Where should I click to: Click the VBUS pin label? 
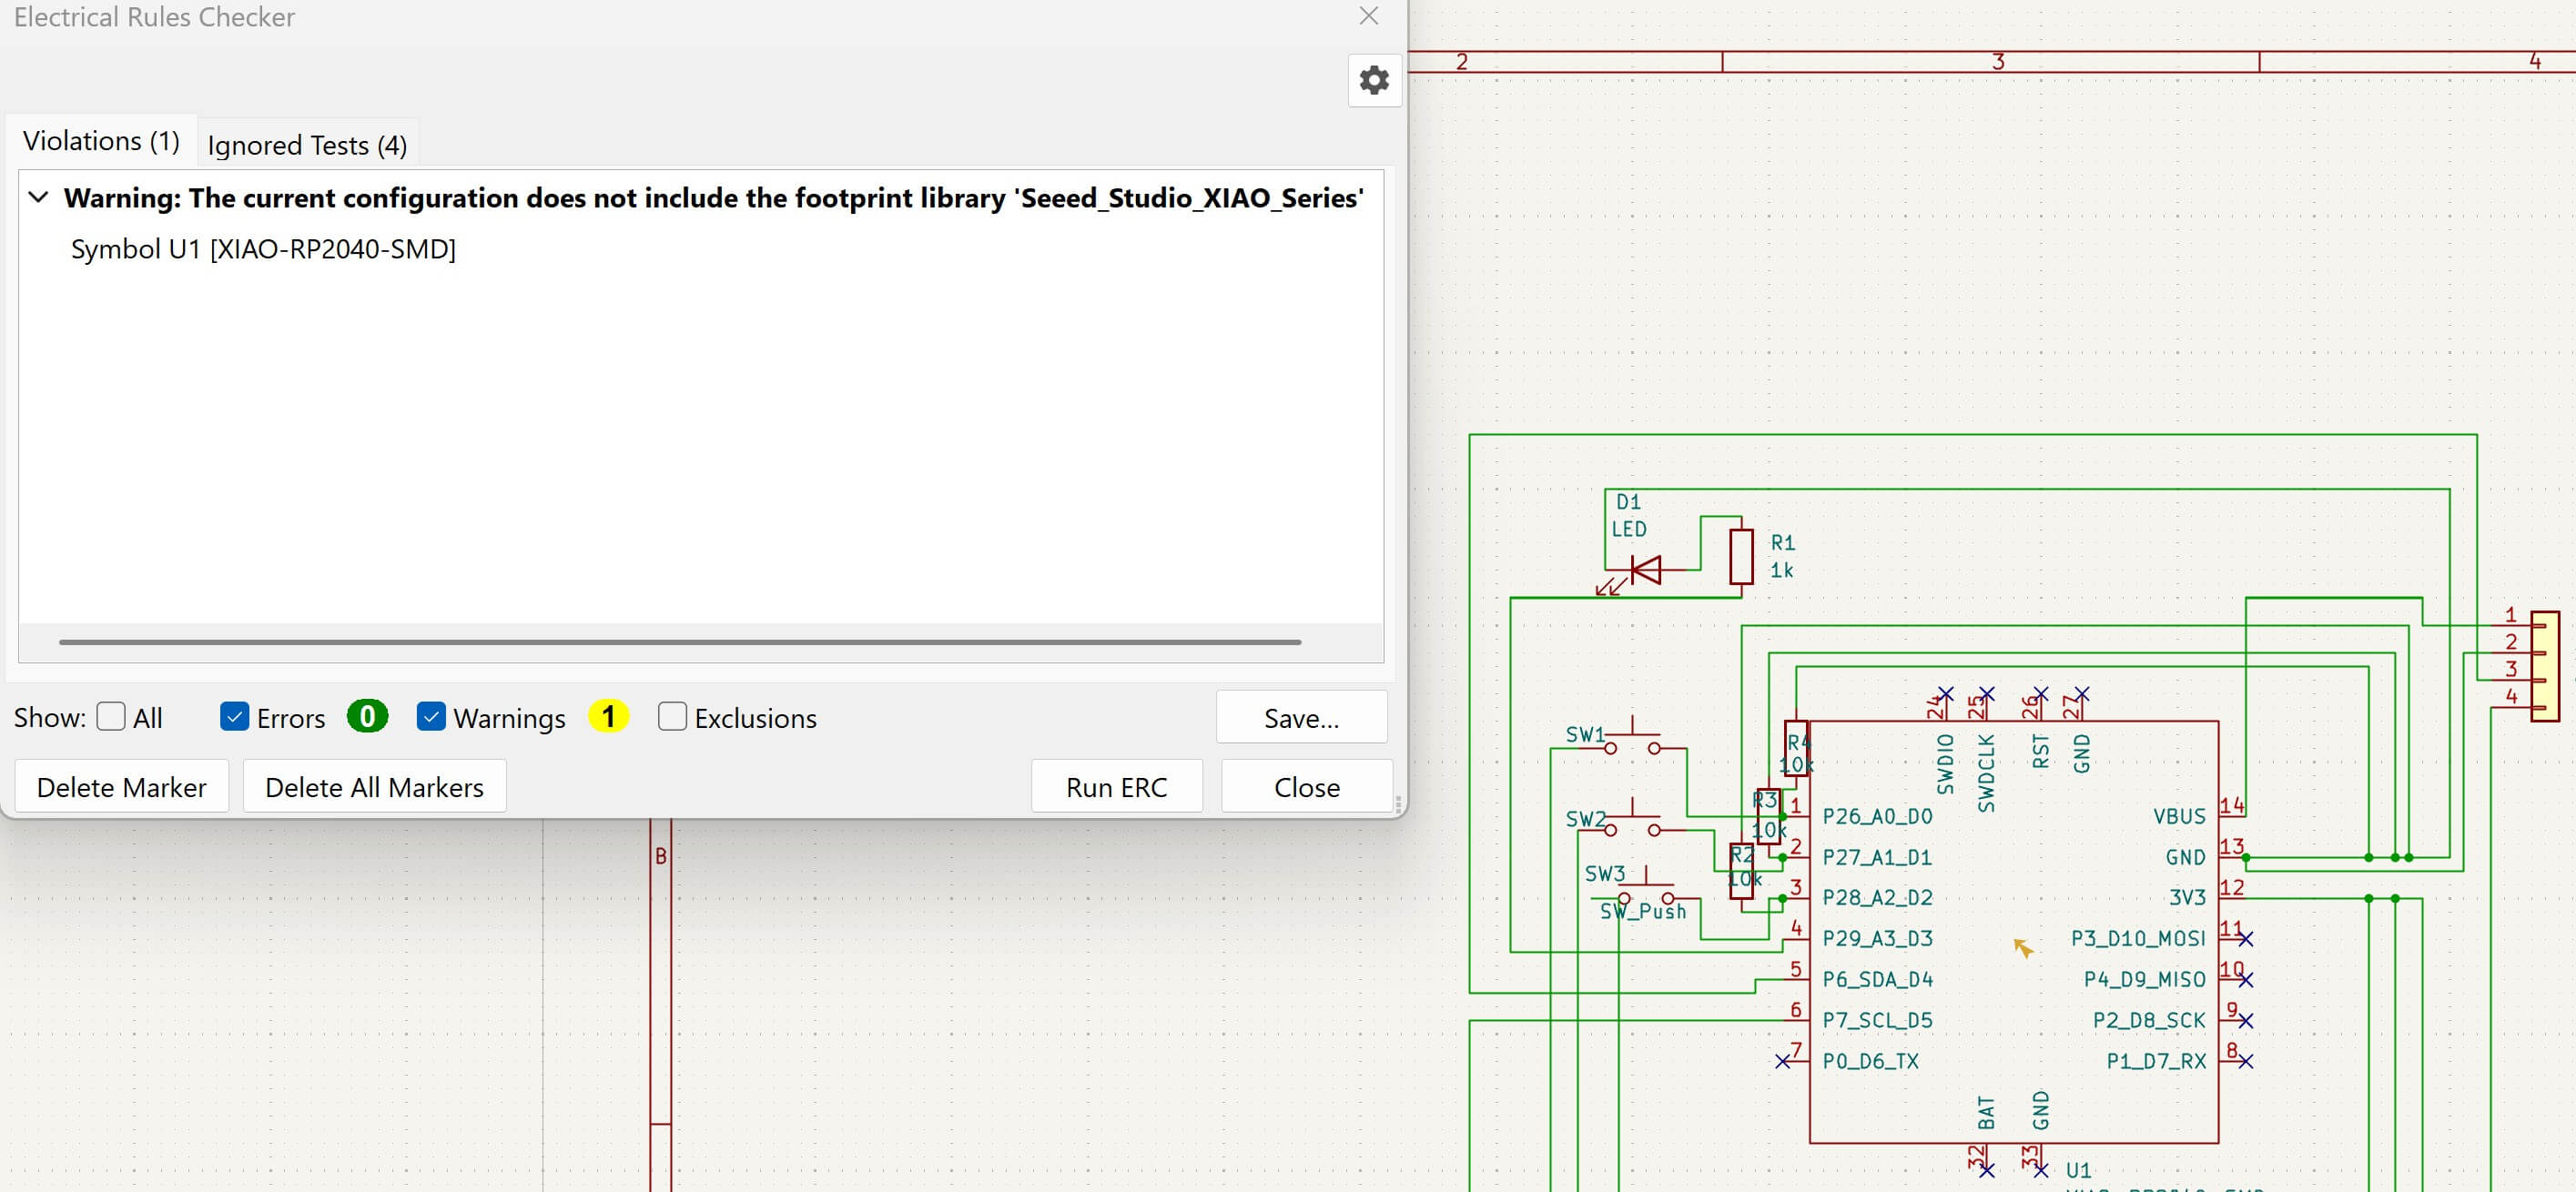2179,816
